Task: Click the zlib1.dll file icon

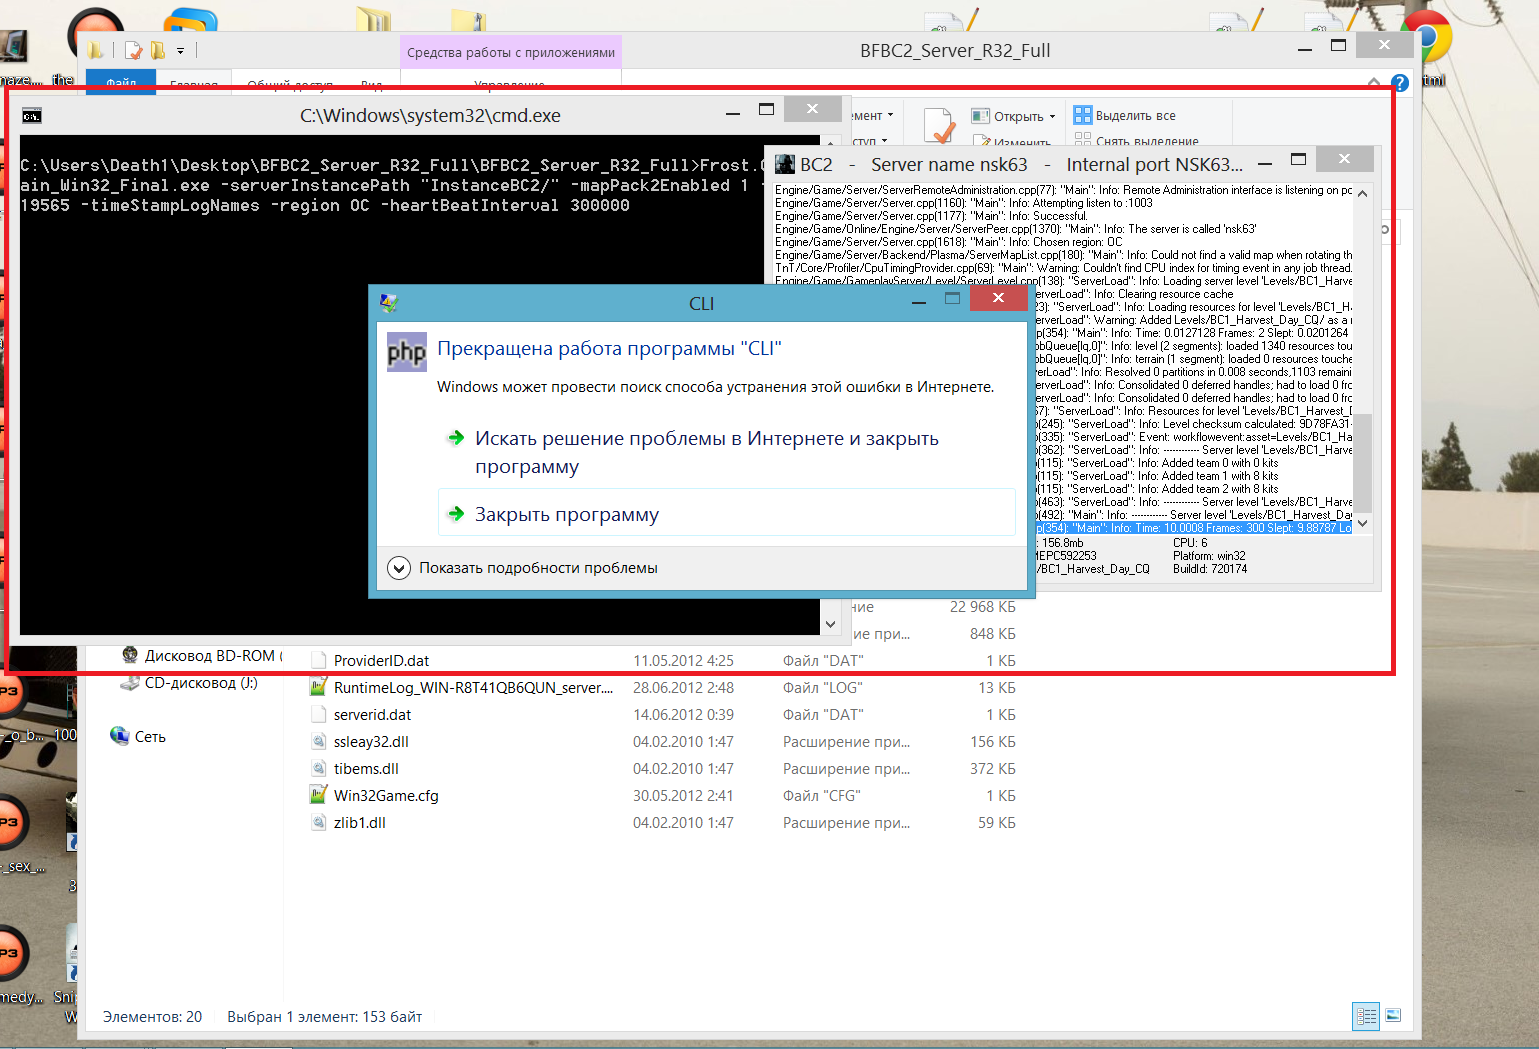Action: click(319, 822)
